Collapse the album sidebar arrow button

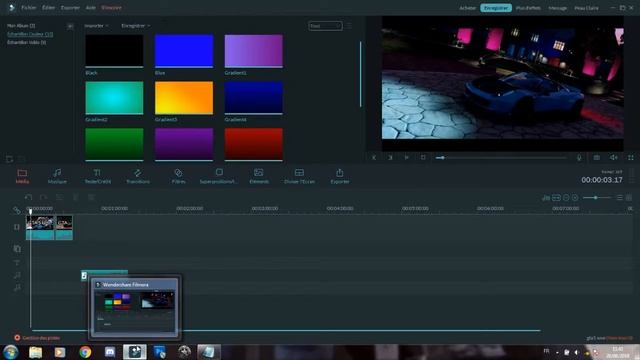pyautogui.click(x=70, y=26)
